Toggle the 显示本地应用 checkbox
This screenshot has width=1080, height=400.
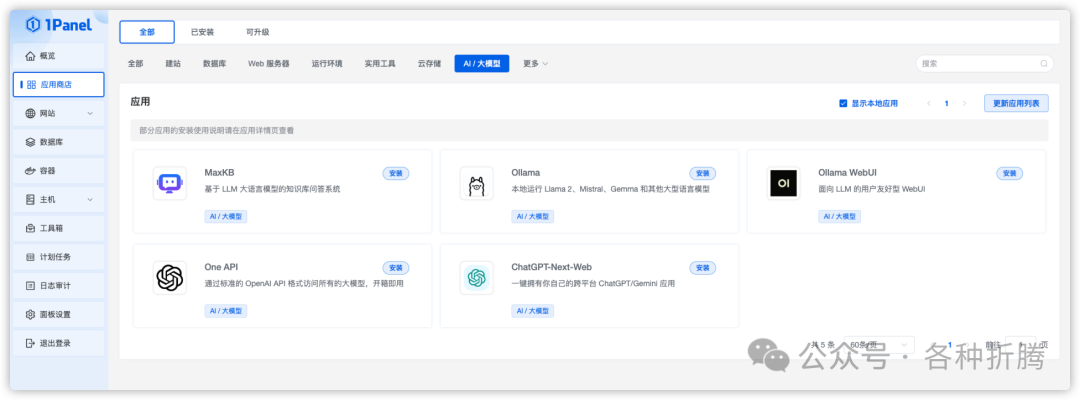[843, 103]
